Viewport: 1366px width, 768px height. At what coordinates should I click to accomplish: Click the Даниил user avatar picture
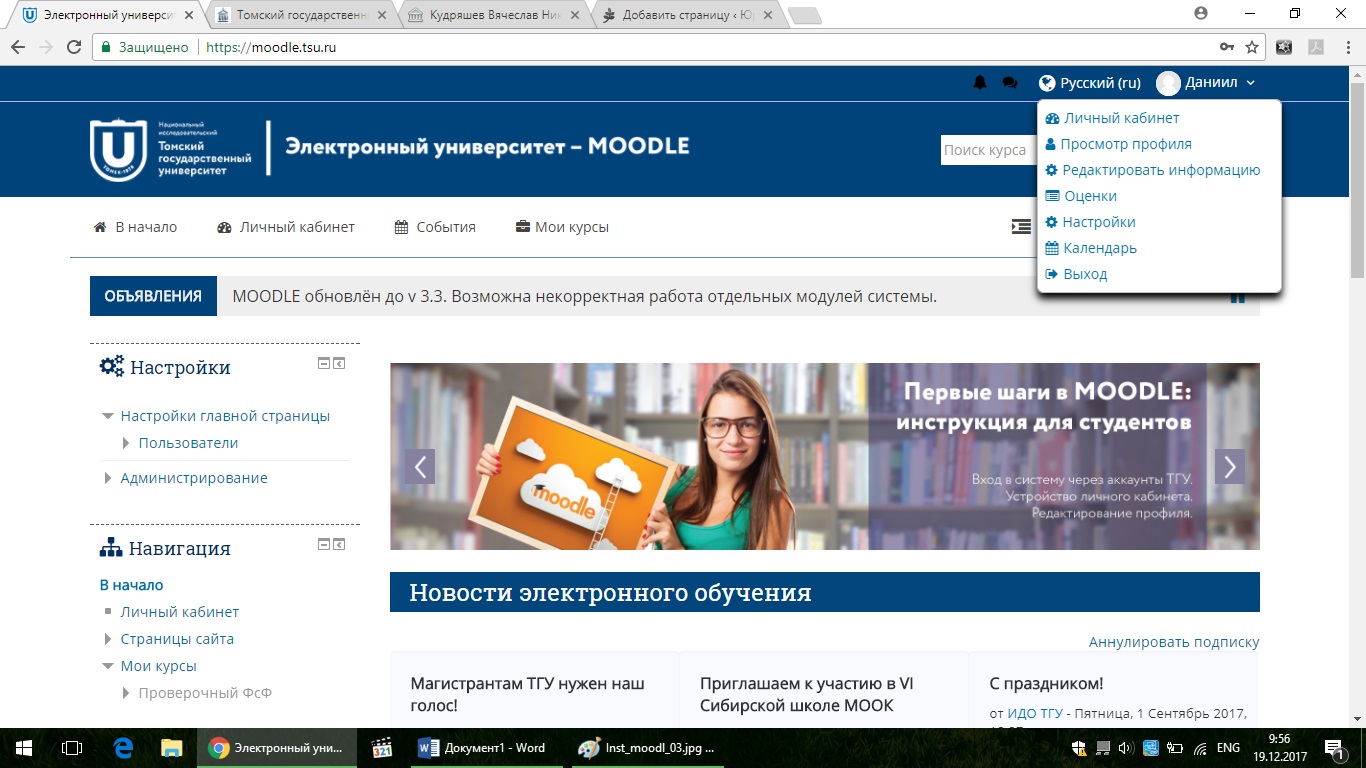click(x=1168, y=83)
